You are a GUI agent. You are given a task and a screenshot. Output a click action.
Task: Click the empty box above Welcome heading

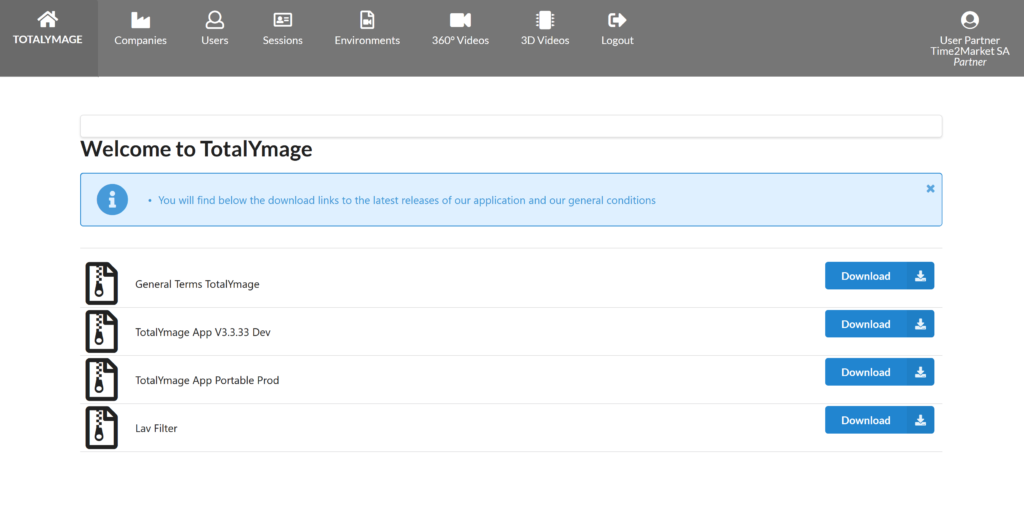pyautogui.click(x=511, y=126)
